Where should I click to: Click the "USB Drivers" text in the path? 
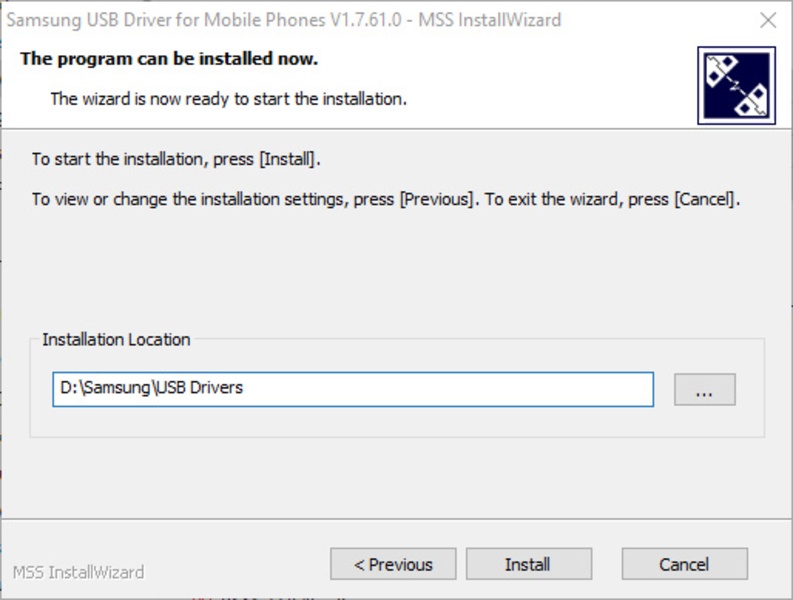coord(201,388)
